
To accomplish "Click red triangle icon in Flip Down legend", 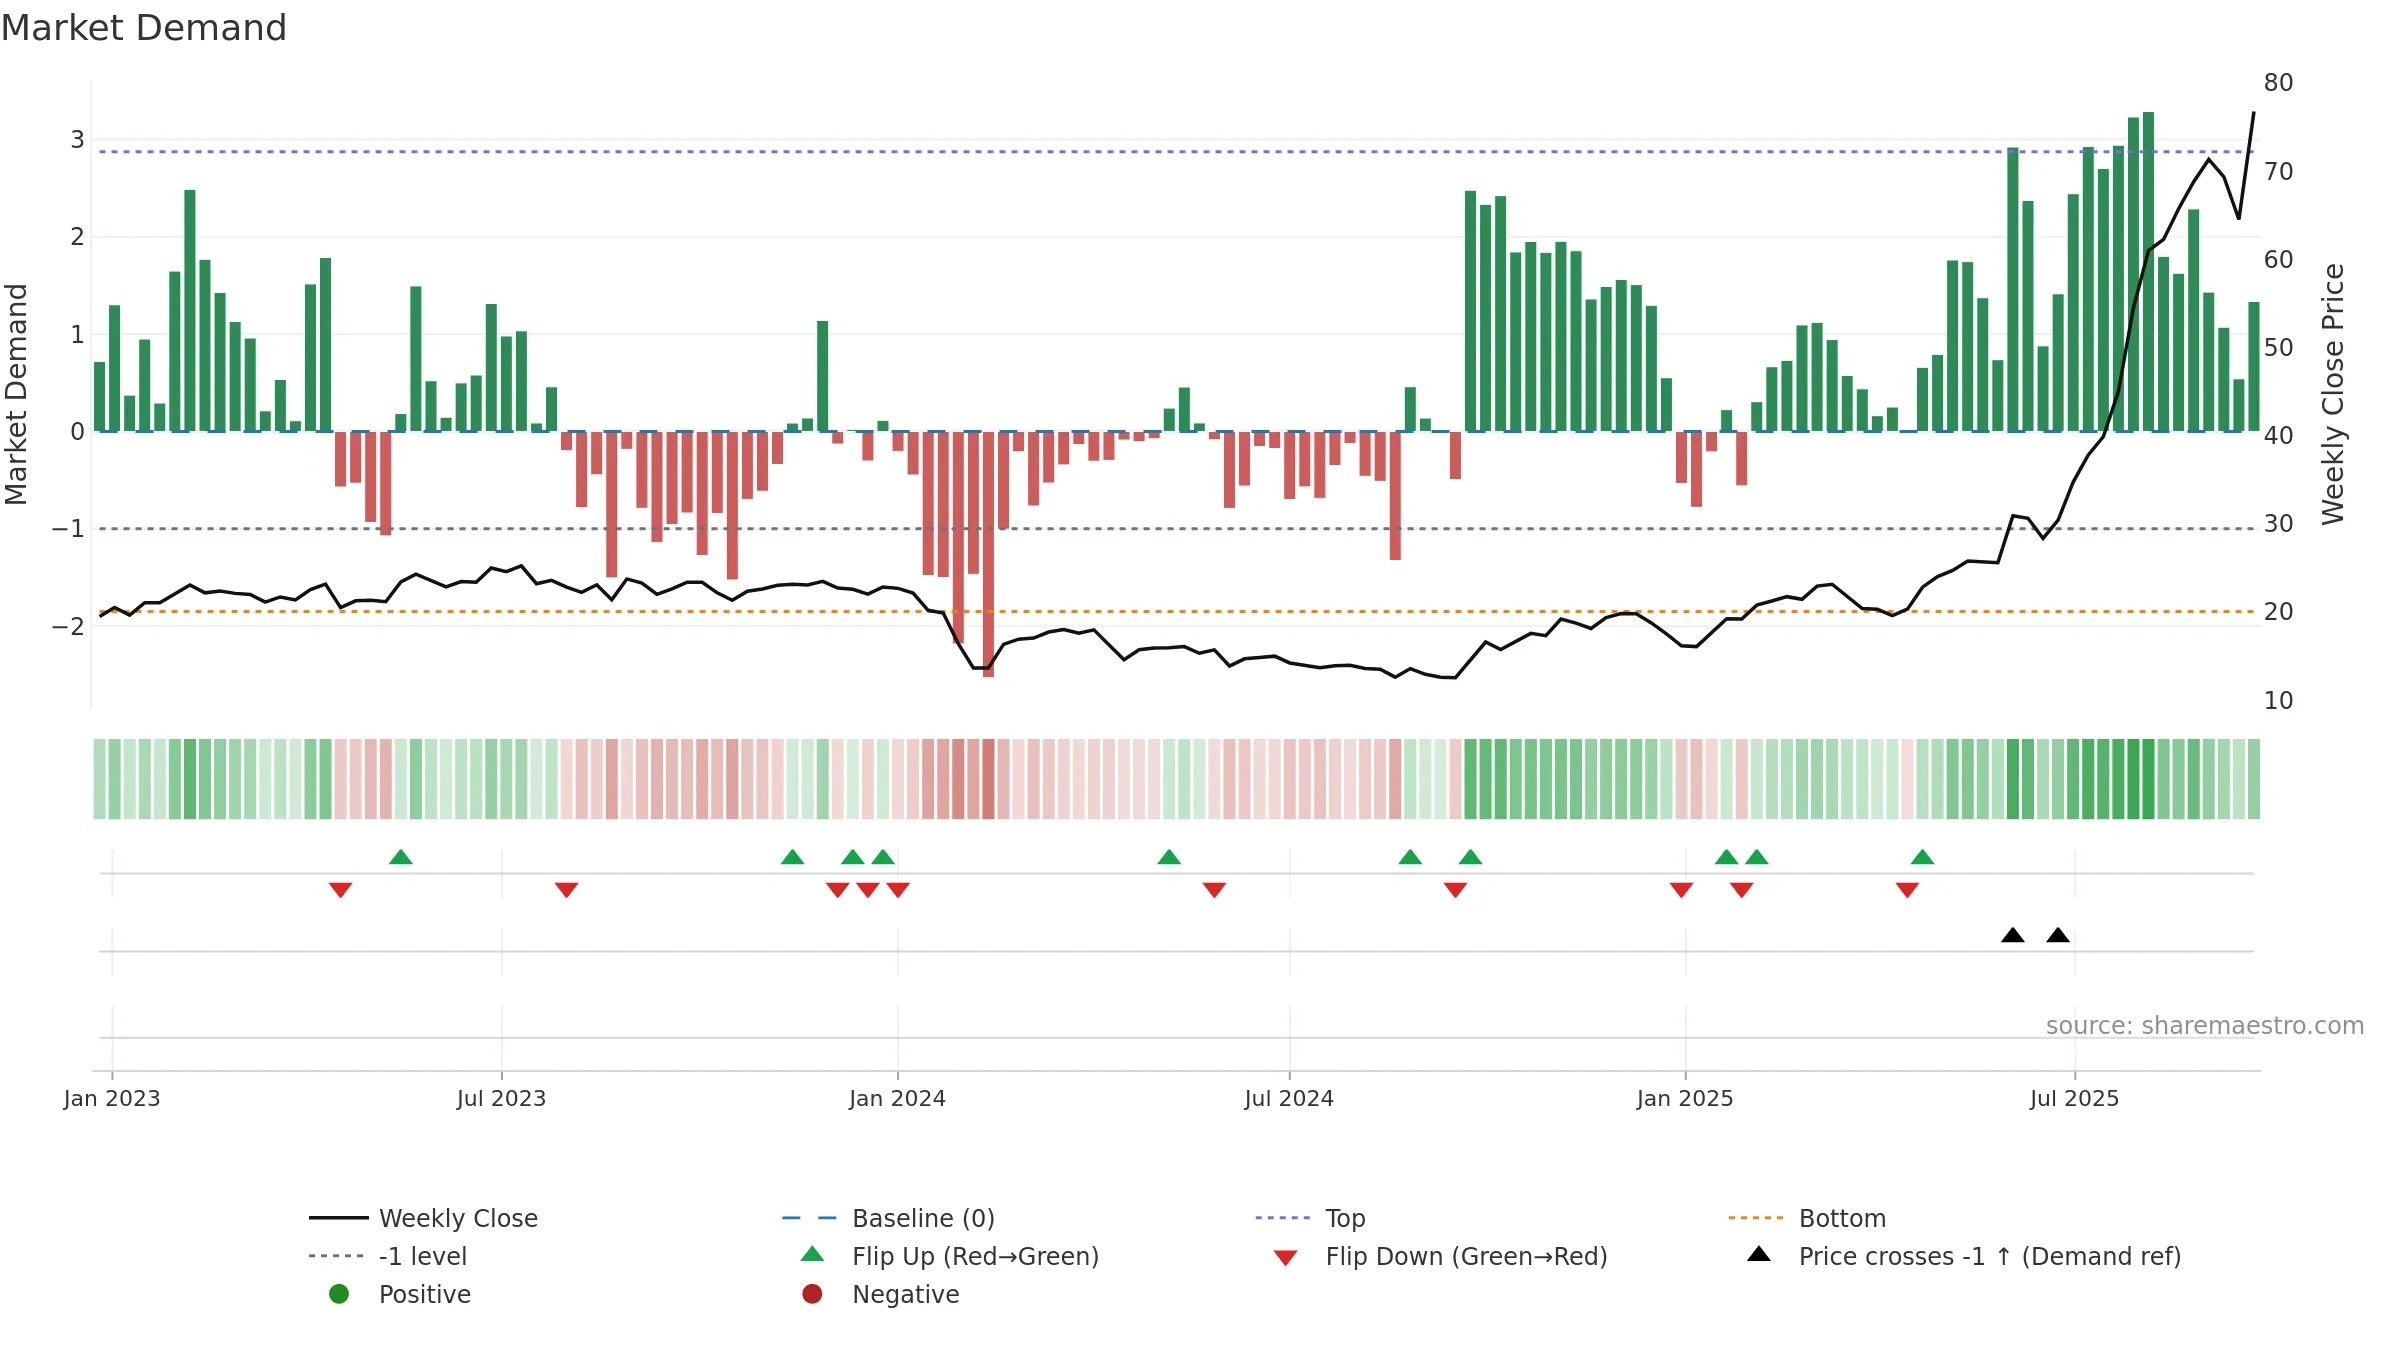I will tap(1286, 1258).
